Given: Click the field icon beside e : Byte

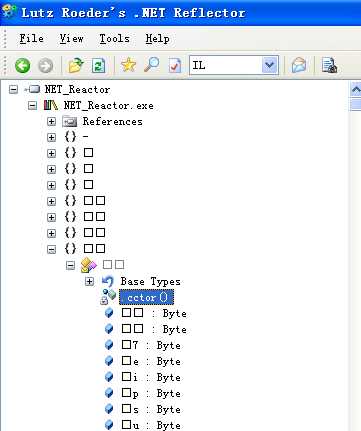Looking at the screenshot, I should (109, 361).
